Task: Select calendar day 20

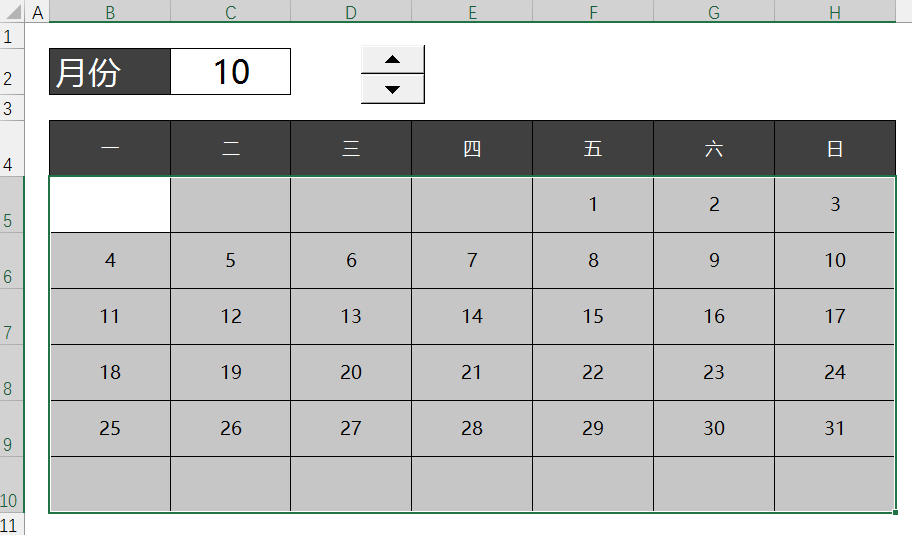Action: (351, 372)
